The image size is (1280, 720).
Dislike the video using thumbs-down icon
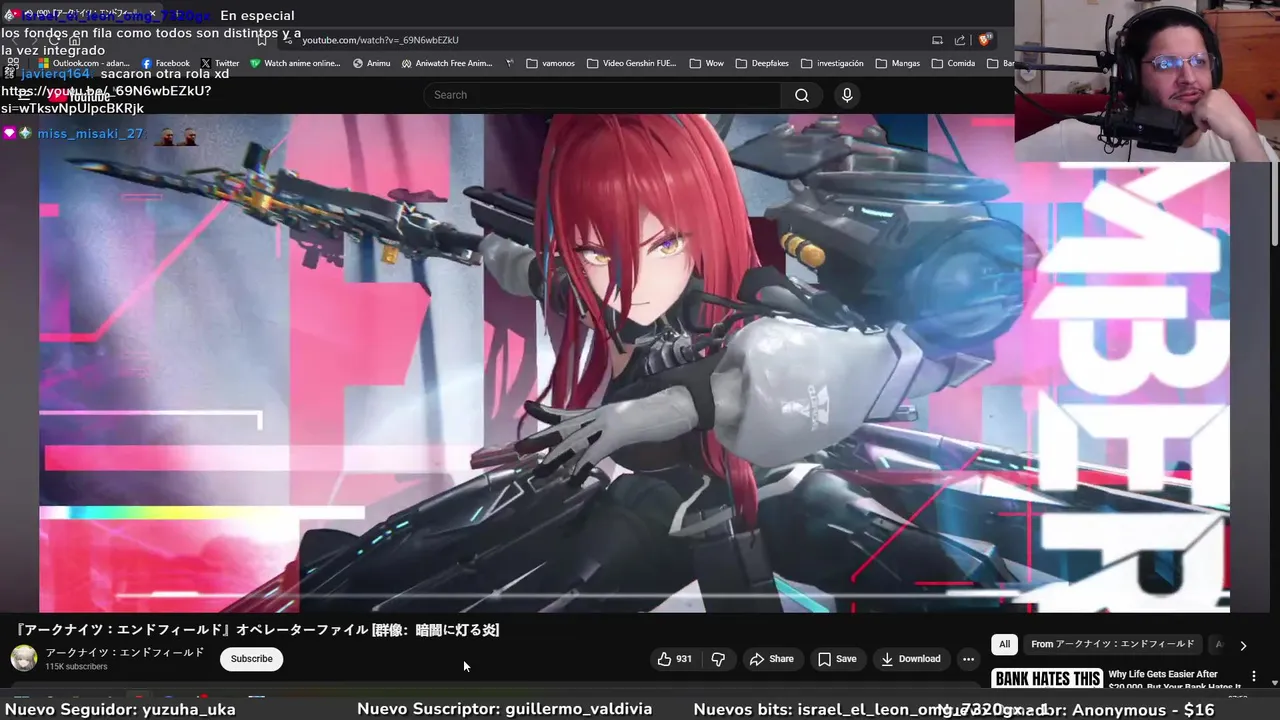tap(718, 659)
